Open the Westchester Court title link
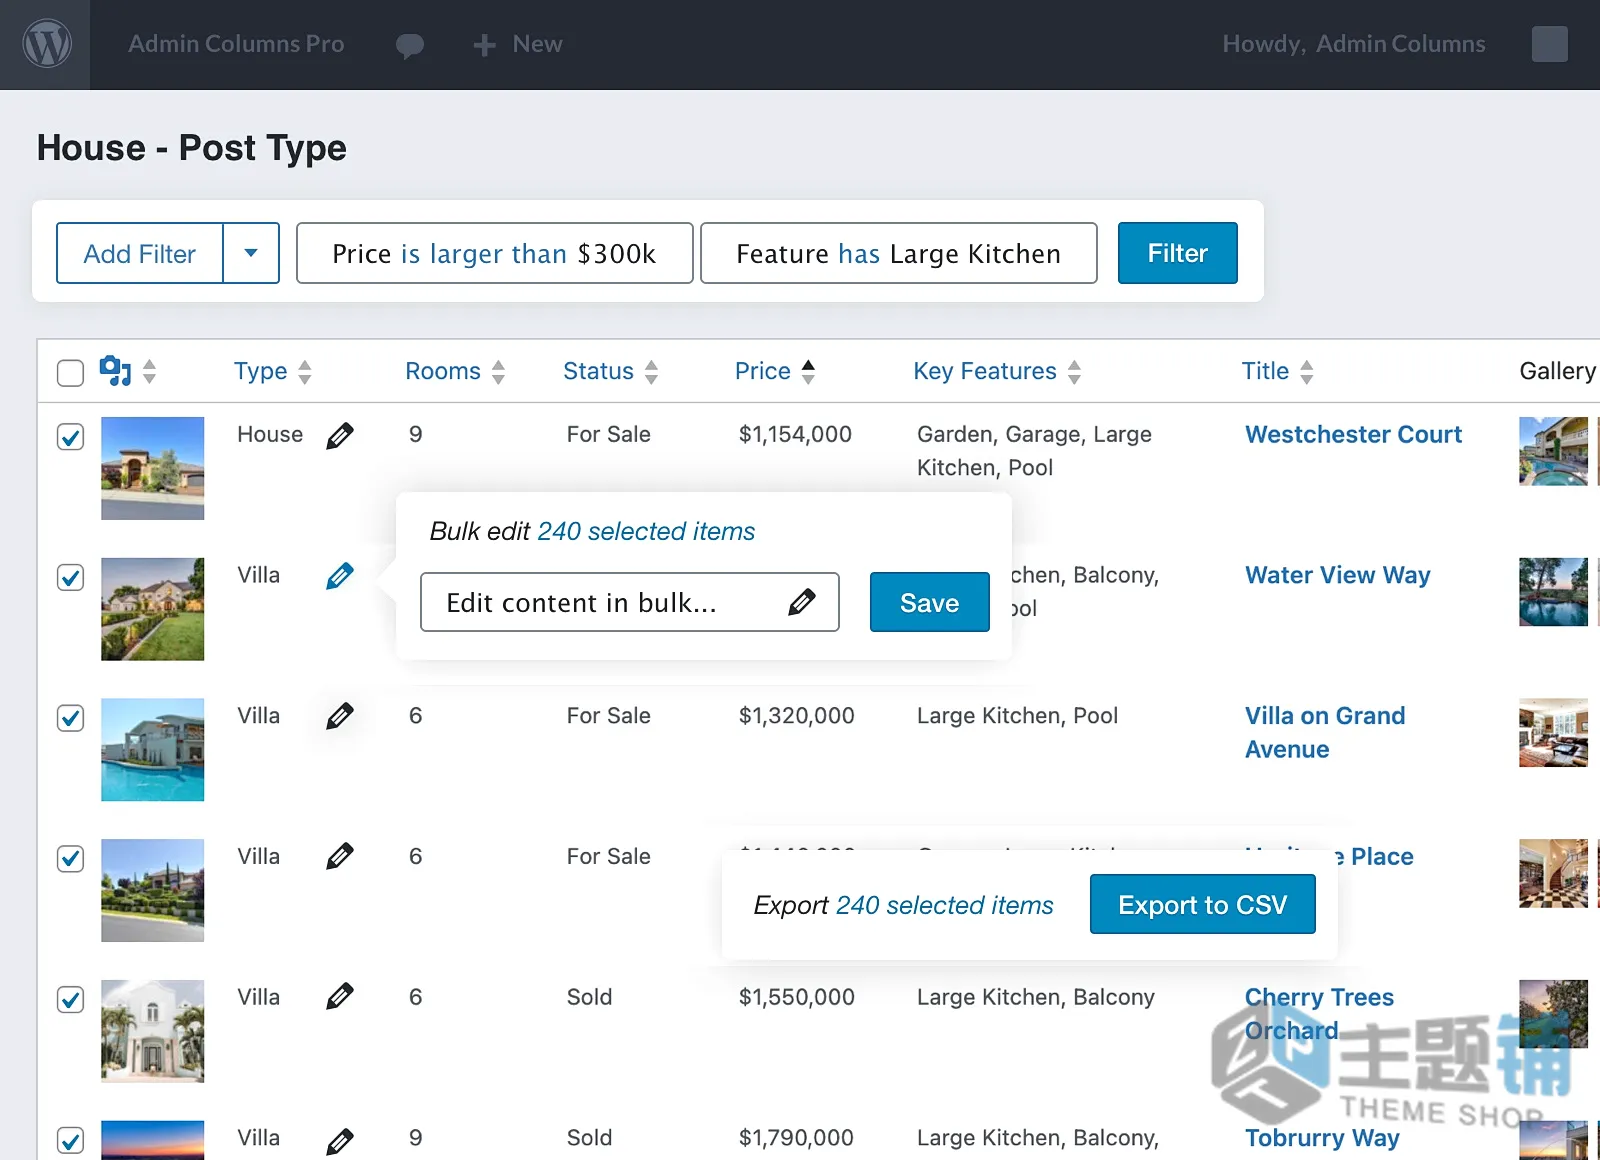This screenshot has height=1160, width=1600. [1353, 434]
